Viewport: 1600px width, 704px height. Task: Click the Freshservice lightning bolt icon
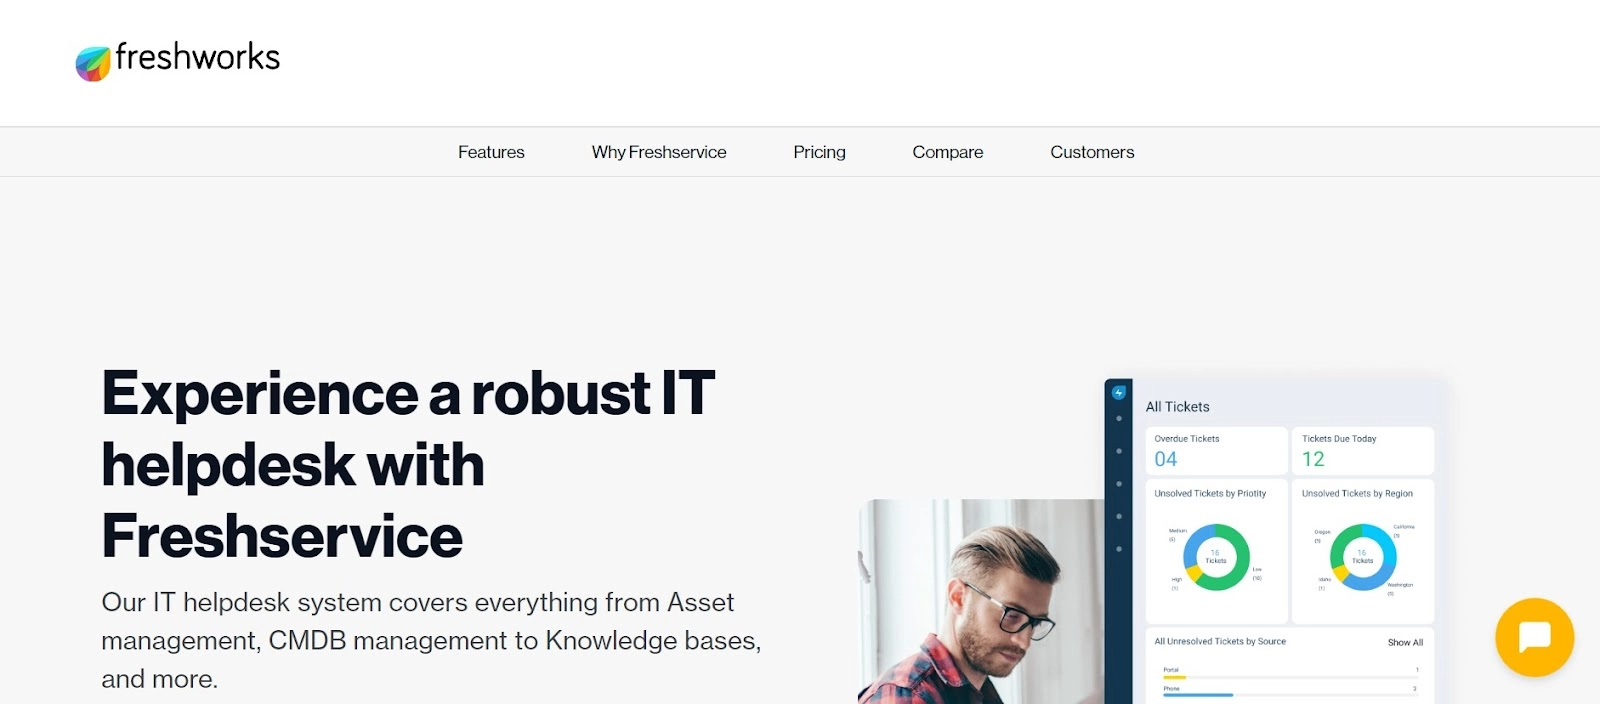point(1118,393)
